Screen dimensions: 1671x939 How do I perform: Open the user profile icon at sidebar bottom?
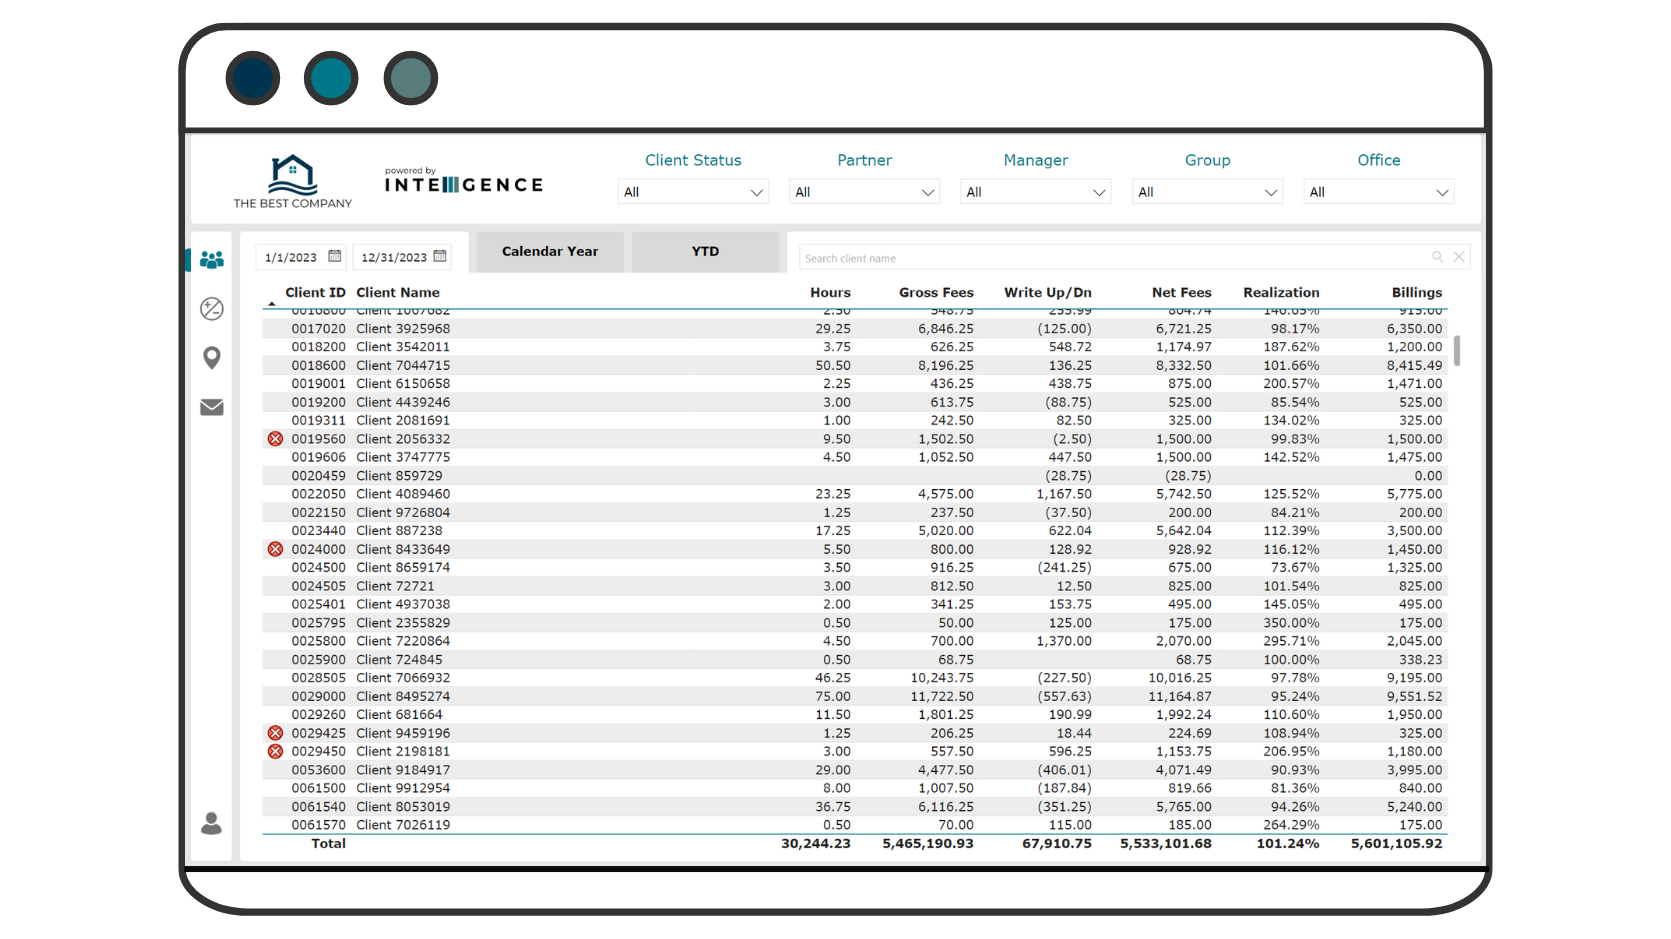coord(211,823)
